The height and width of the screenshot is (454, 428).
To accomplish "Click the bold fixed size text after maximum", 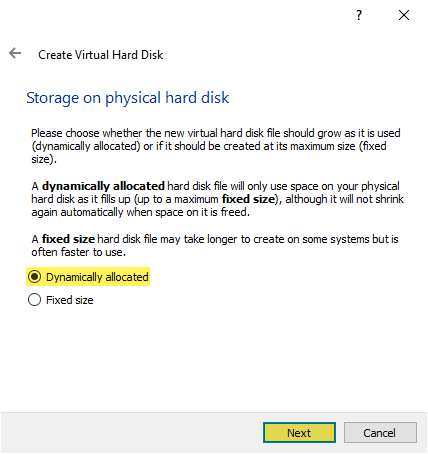I will pyautogui.click(x=248, y=199).
